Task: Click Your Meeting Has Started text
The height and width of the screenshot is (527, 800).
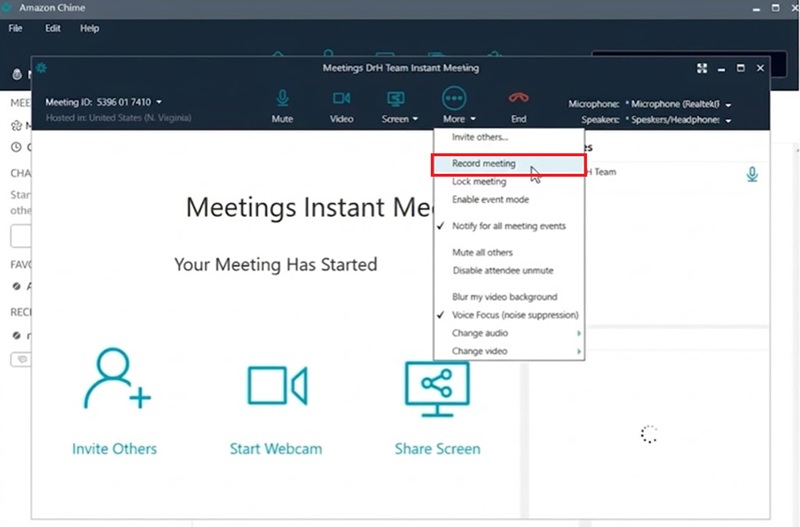Action: 276,265
